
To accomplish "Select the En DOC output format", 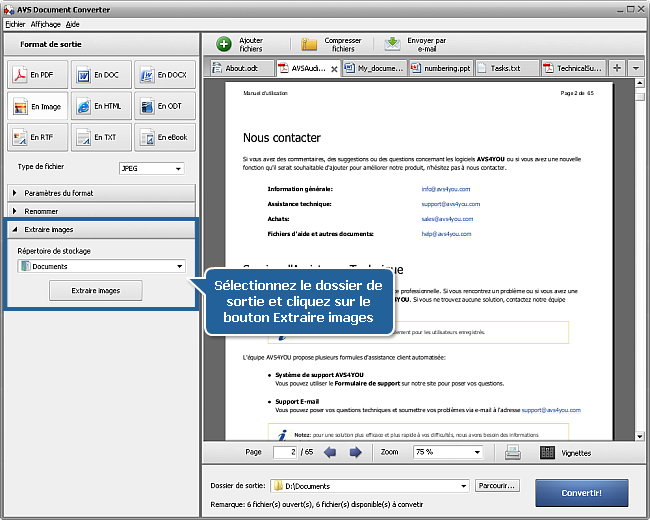I will [x=101, y=75].
